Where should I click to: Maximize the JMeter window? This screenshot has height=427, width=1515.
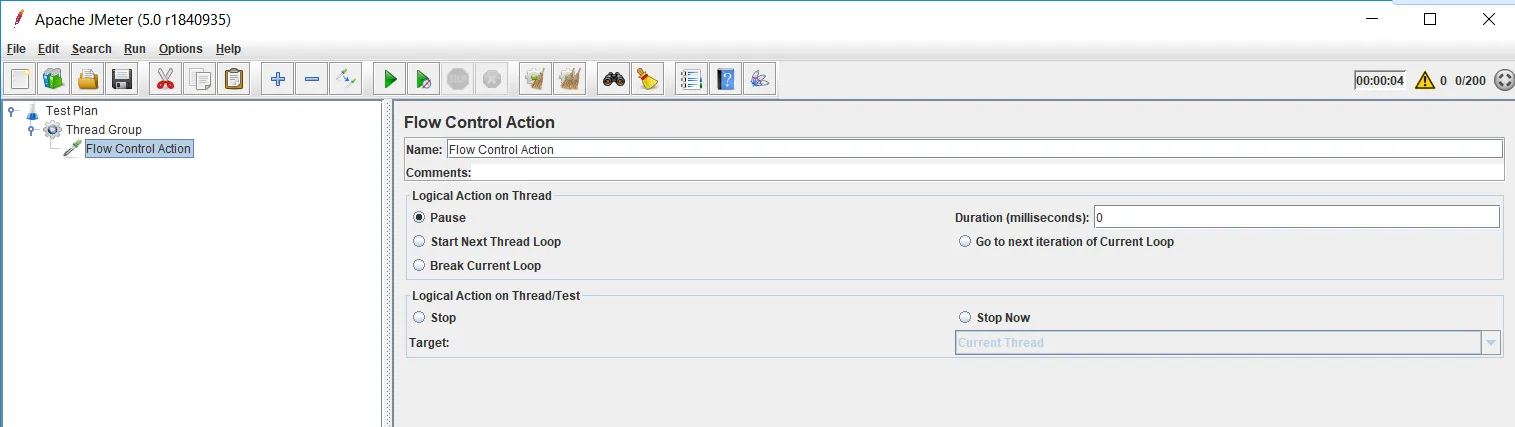(x=1430, y=19)
